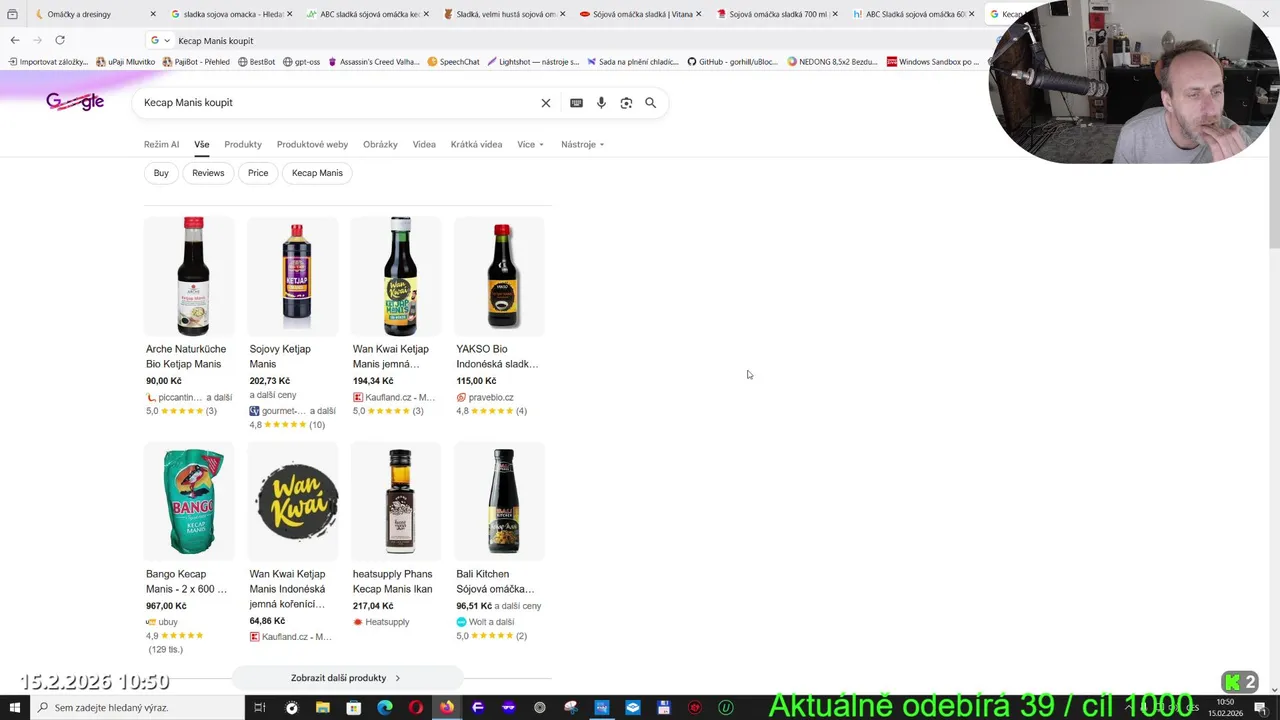
Task: Clear the Google search box text
Action: tap(546, 103)
